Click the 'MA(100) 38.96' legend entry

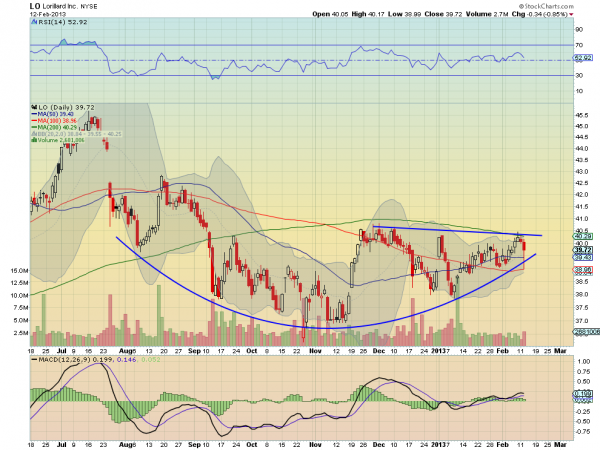tap(57, 121)
